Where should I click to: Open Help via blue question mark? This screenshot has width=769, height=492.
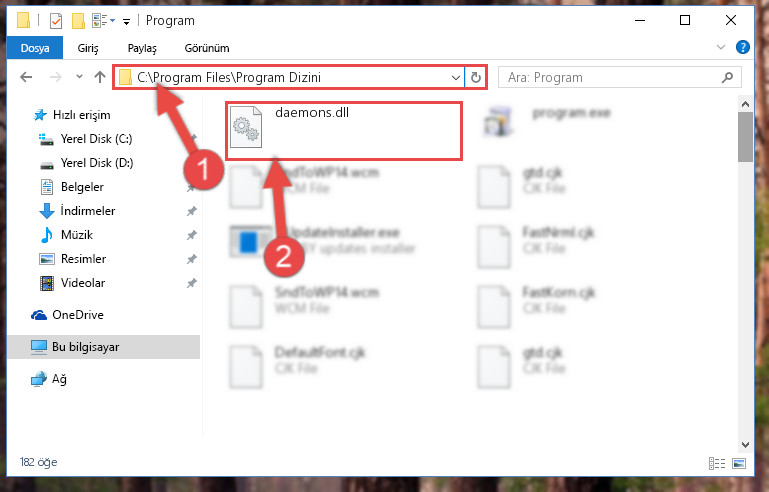pyautogui.click(x=743, y=47)
